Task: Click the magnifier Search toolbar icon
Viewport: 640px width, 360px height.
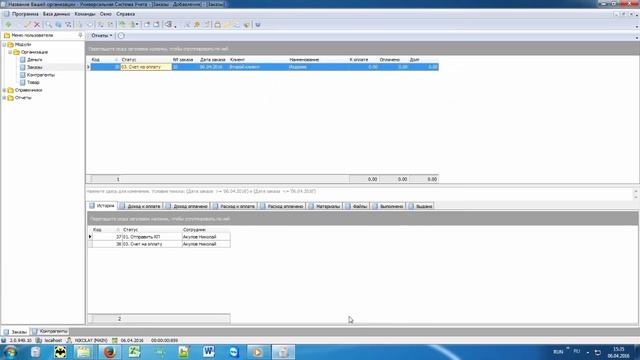Action: pyautogui.click(x=49, y=24)
